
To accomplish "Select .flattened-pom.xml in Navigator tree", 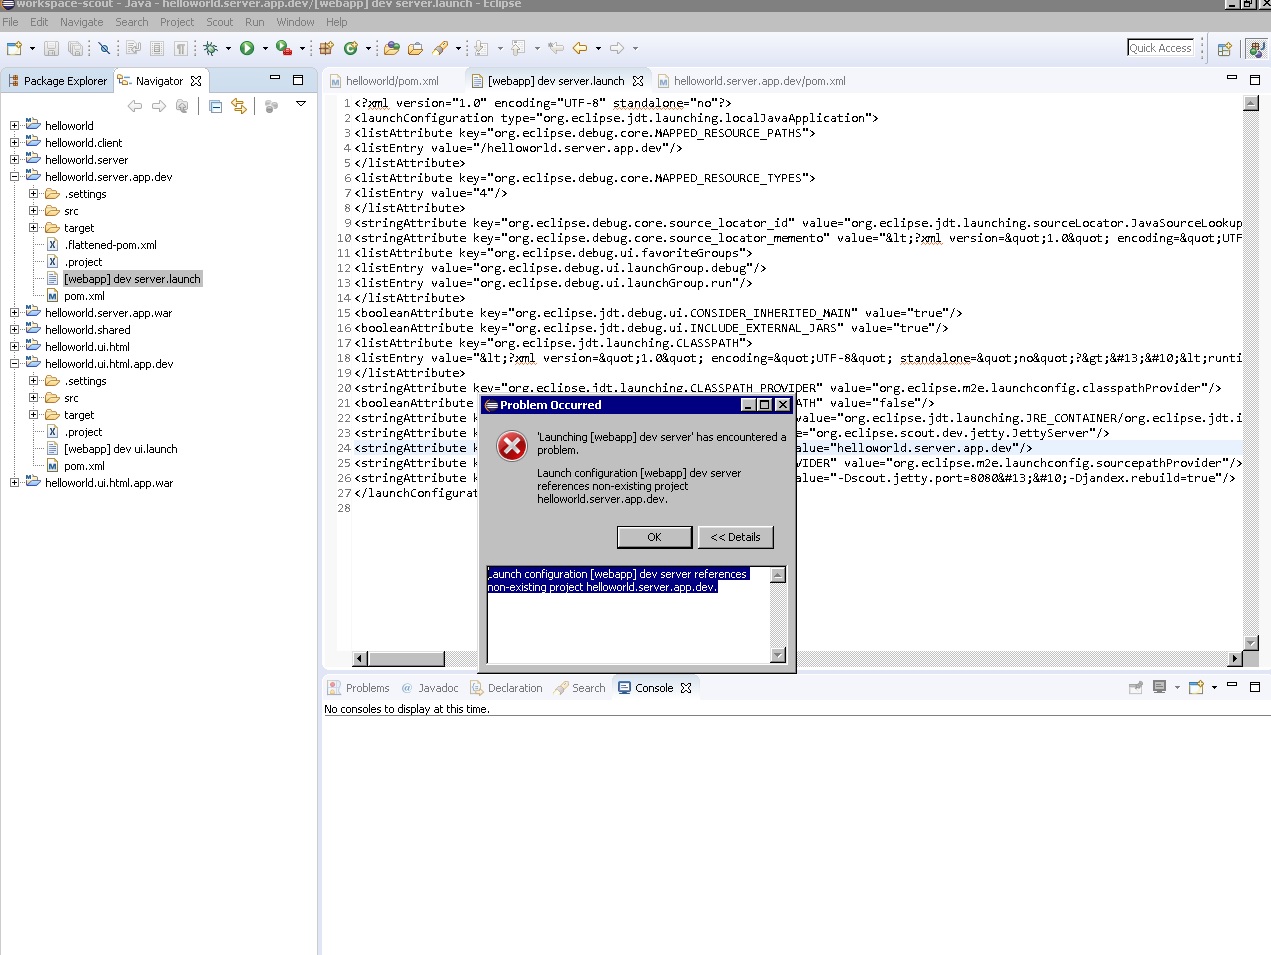I will click(x=111, y=245).
